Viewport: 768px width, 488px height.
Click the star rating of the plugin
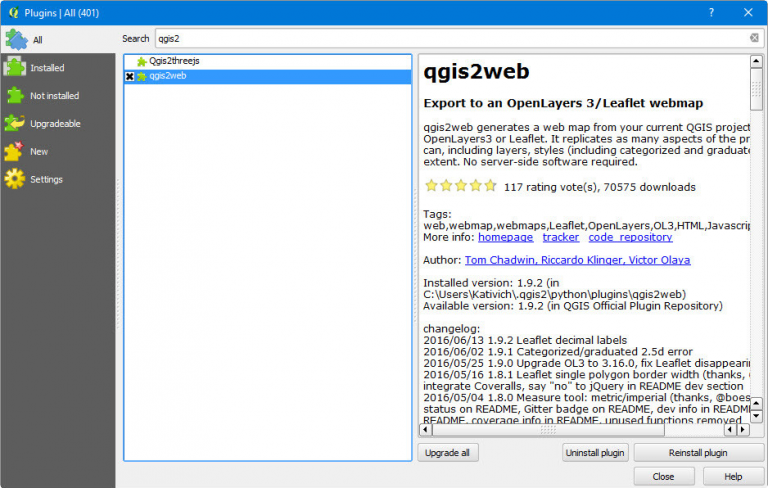coord(461,186)
